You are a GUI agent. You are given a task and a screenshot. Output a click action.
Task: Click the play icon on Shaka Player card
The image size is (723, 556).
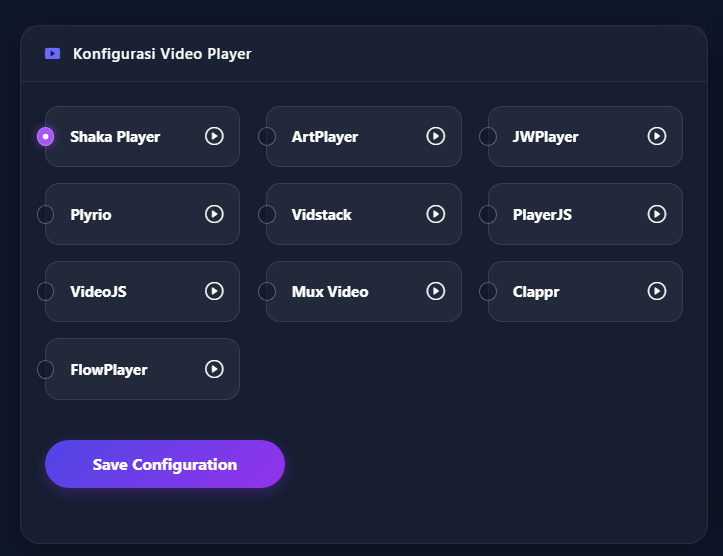214,136
